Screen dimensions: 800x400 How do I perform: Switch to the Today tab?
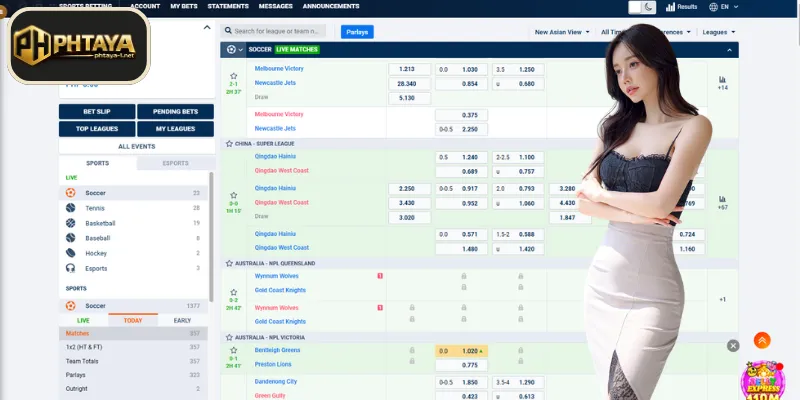pos(133,320)
